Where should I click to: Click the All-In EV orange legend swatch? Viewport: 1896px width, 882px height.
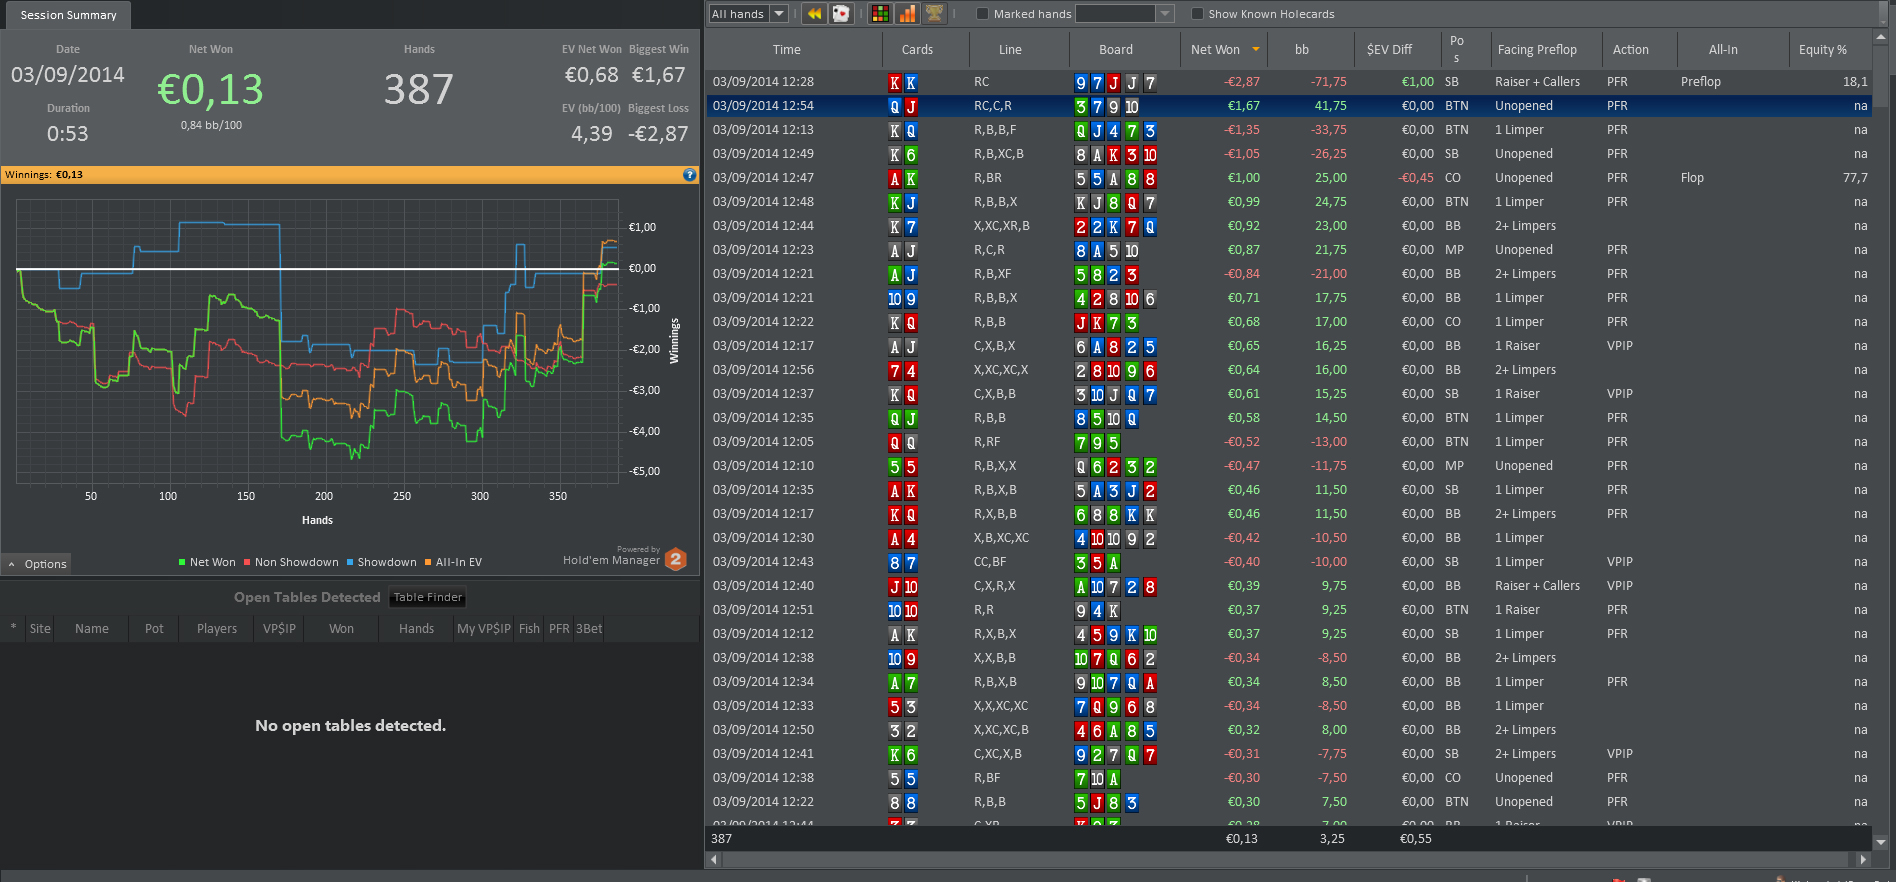pos(428,562)
